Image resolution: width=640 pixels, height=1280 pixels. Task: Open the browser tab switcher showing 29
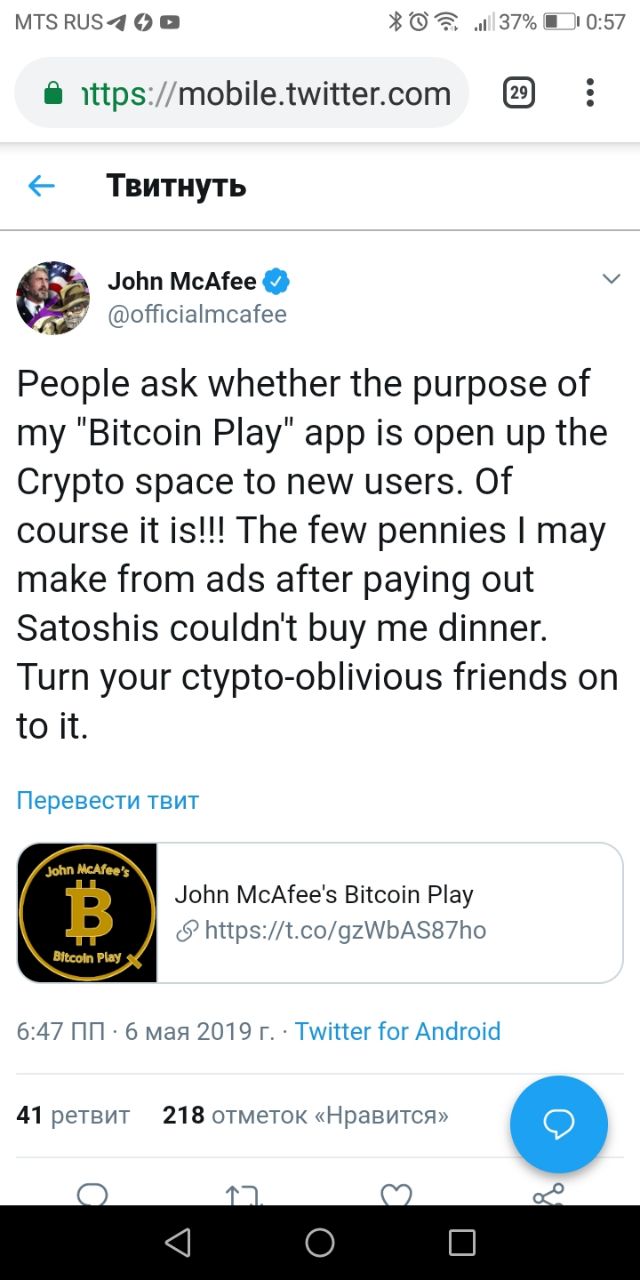click(x=518, y=94)
